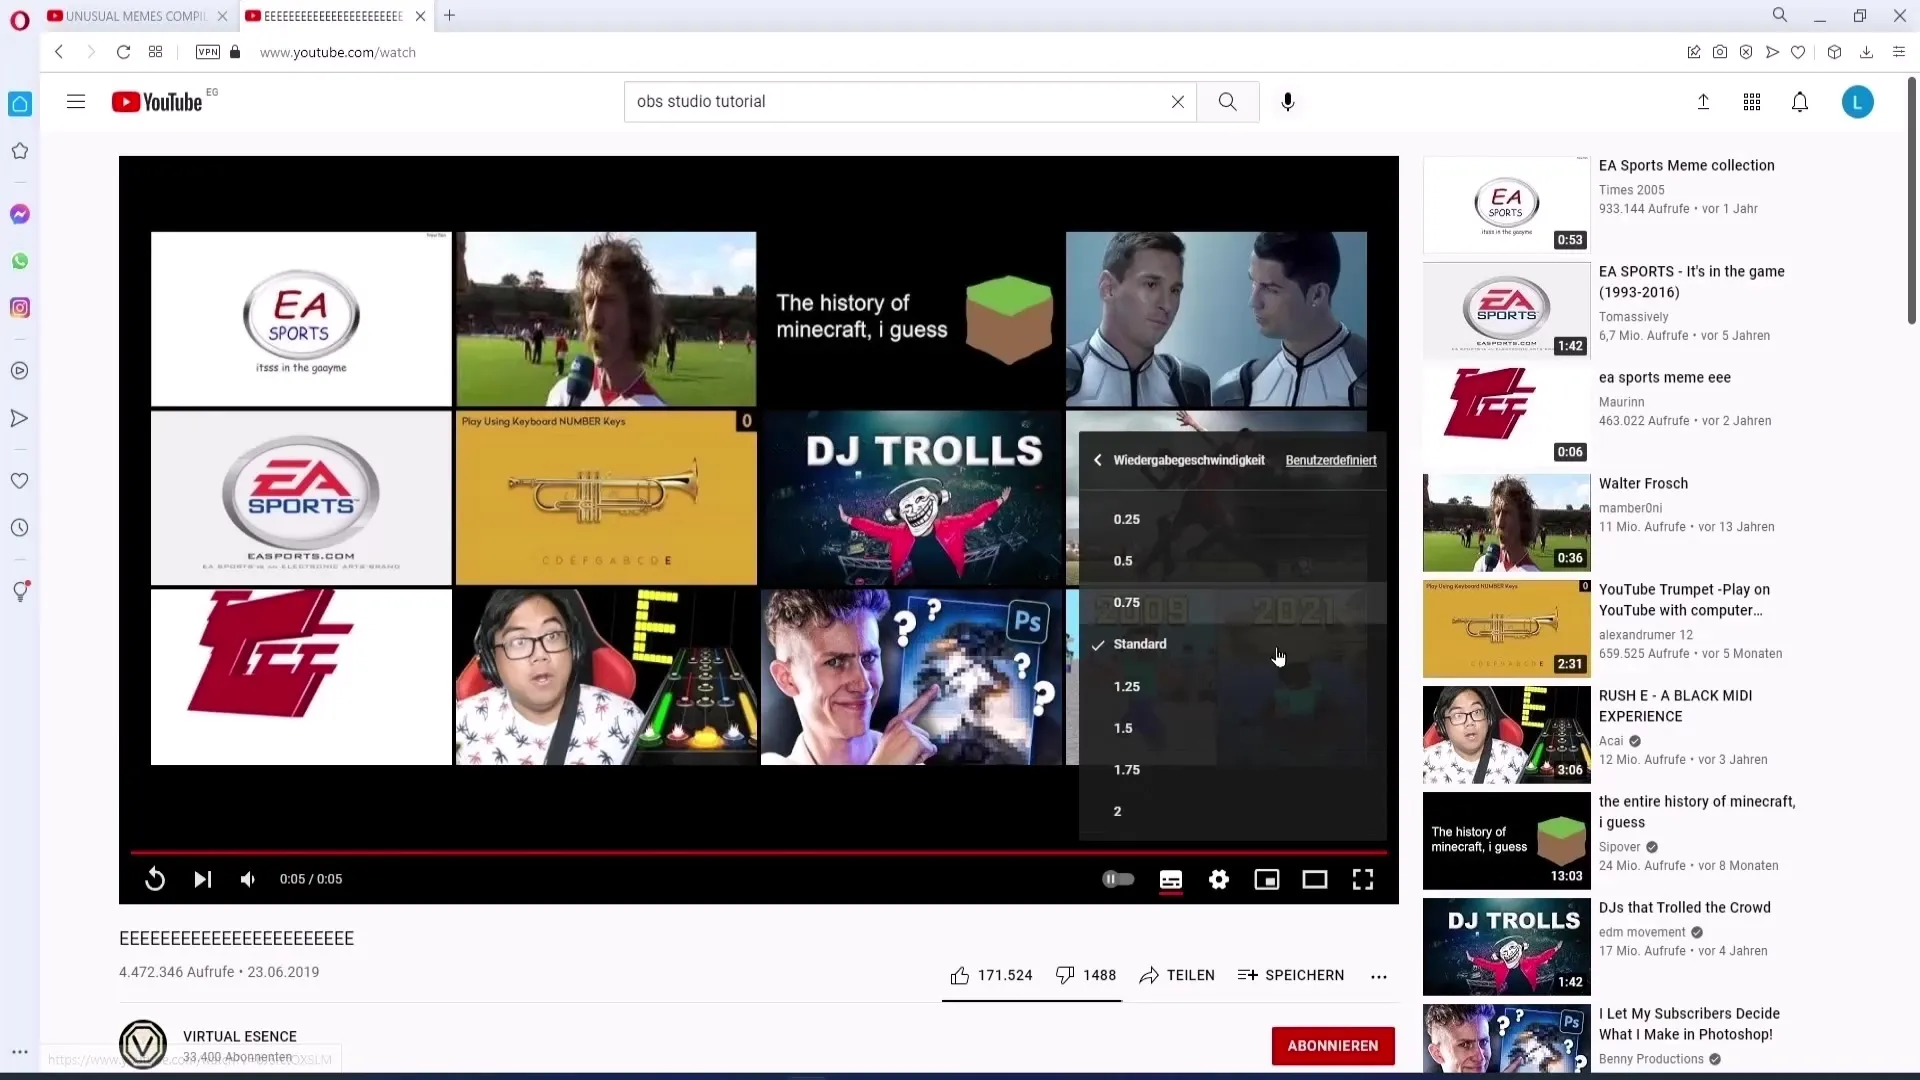Select playback speed 1.75
Screen dimensions: 1920x1080
[x=1232, y=769]
